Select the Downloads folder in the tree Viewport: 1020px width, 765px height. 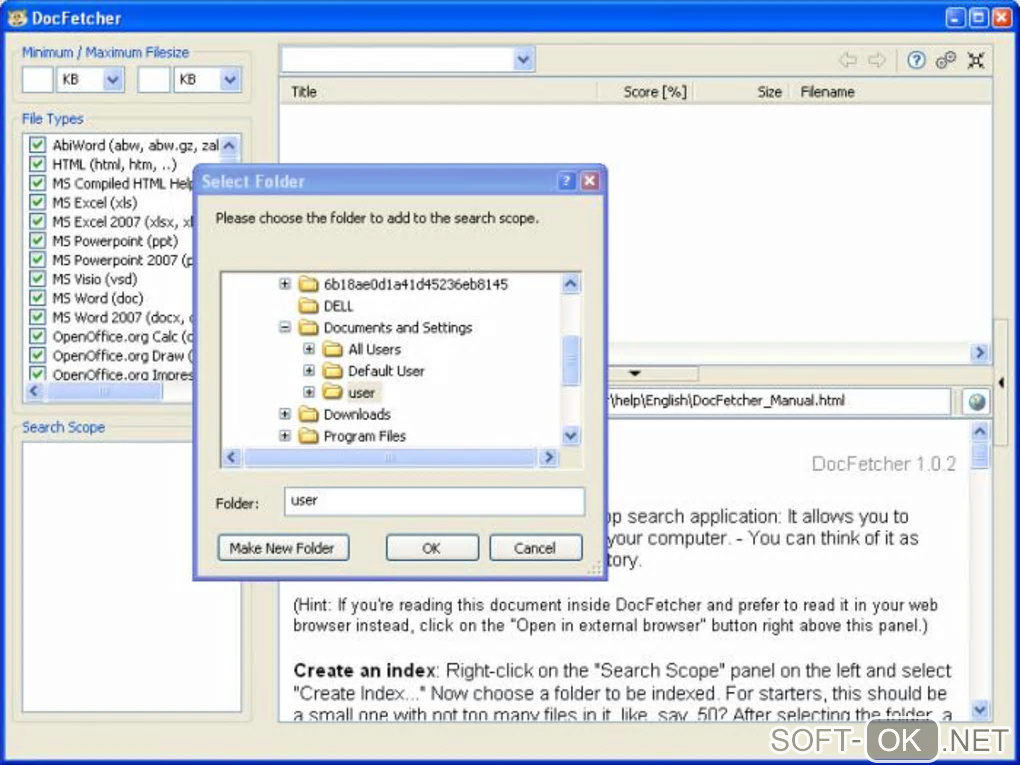(x=356, y=414)
